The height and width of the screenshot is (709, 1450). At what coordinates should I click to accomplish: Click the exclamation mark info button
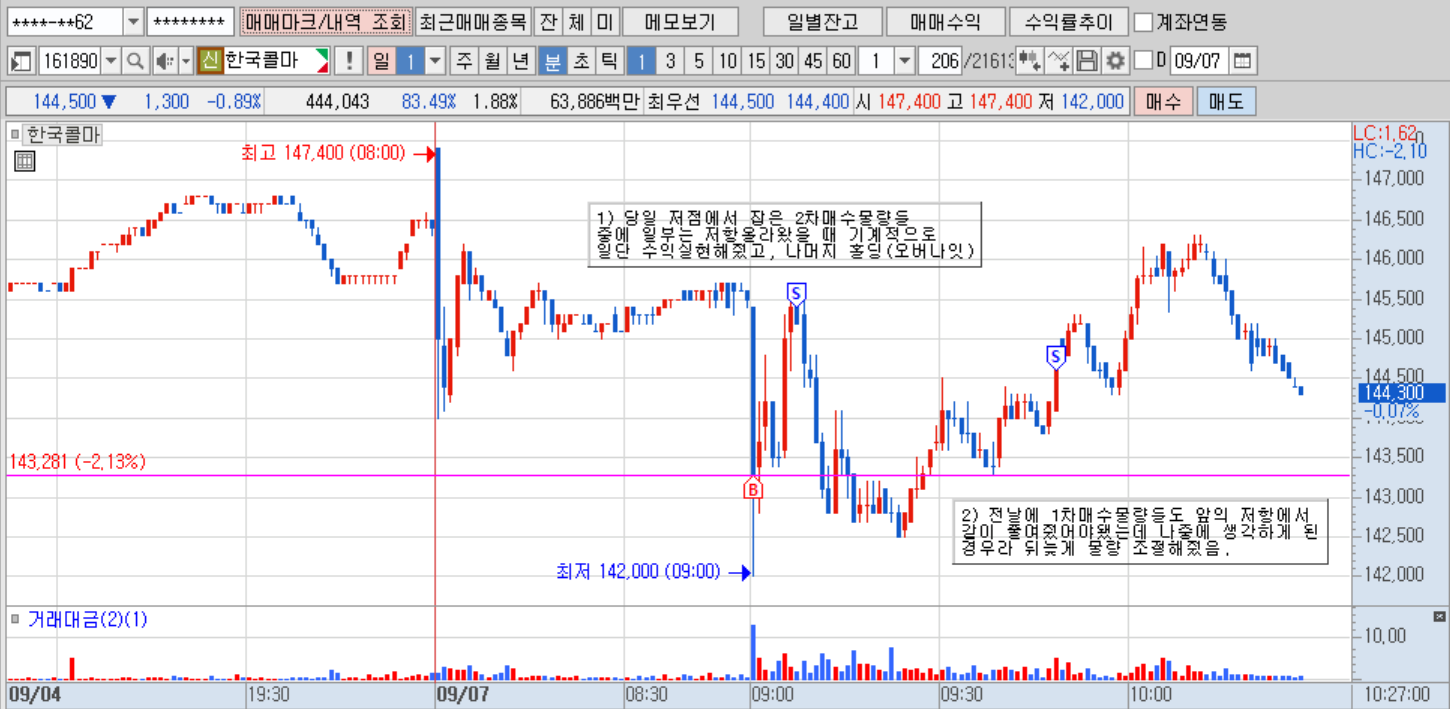[347, 61]
